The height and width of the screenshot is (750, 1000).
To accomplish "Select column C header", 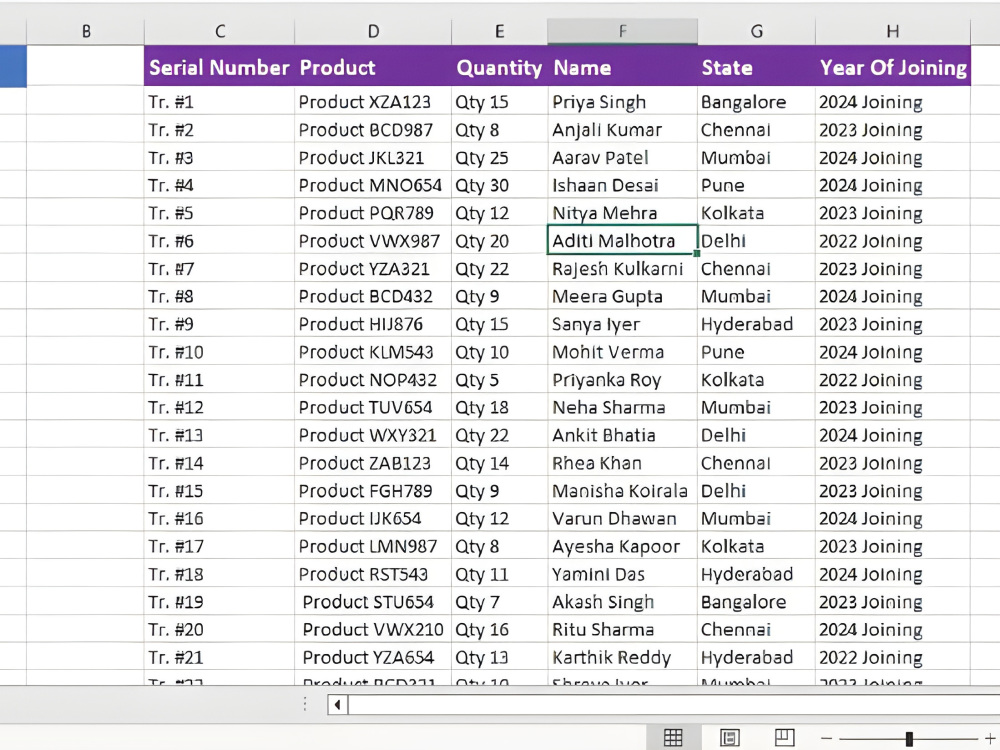I will pos(219,31).
